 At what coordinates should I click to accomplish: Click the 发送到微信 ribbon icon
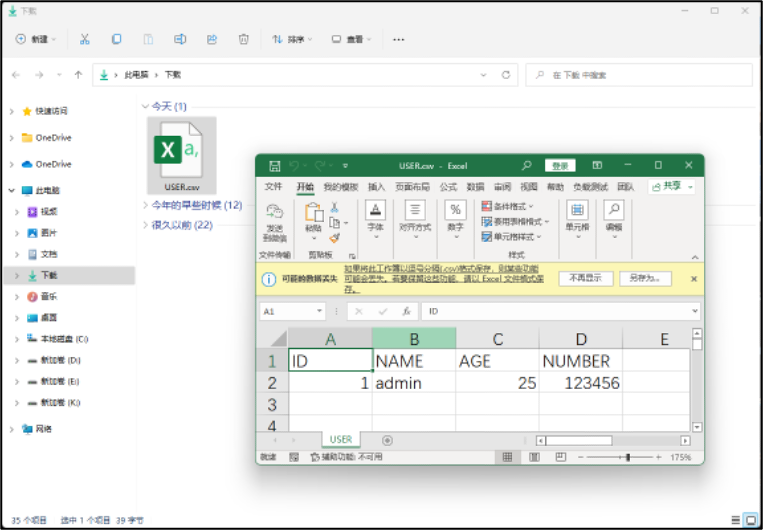click(275, 223)
